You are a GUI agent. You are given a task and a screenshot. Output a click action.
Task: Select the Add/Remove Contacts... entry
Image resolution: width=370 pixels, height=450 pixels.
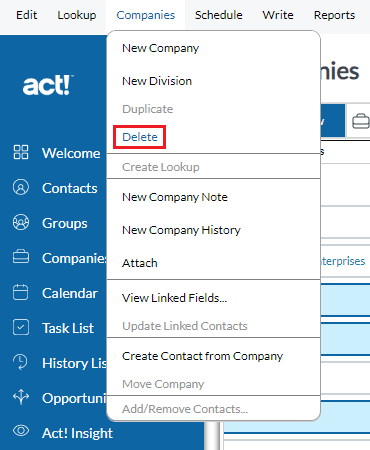tap(185, 409)
